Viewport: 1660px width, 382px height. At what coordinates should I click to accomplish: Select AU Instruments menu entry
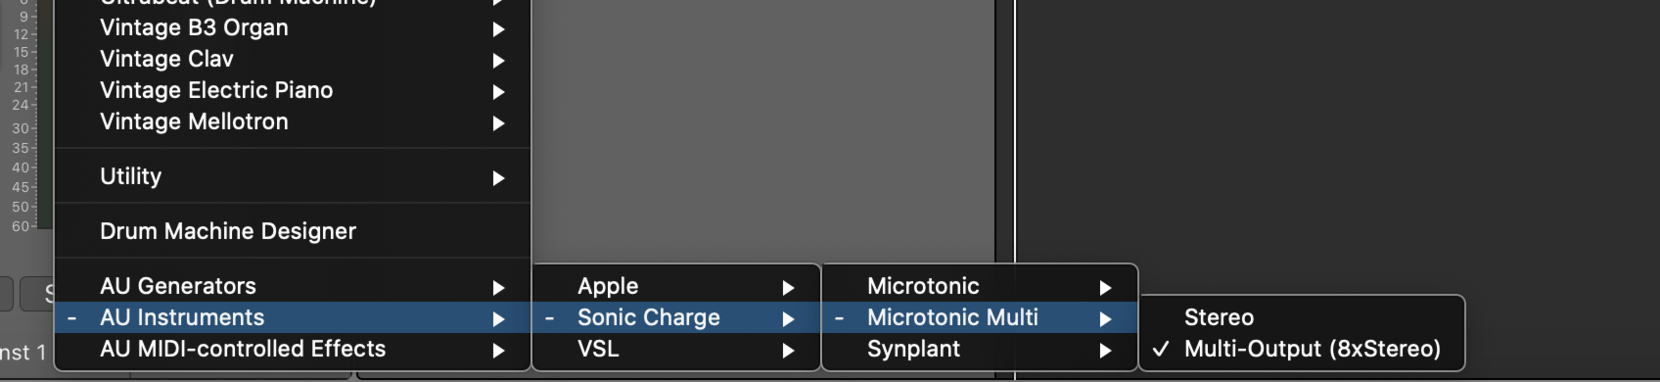point(292,317)
